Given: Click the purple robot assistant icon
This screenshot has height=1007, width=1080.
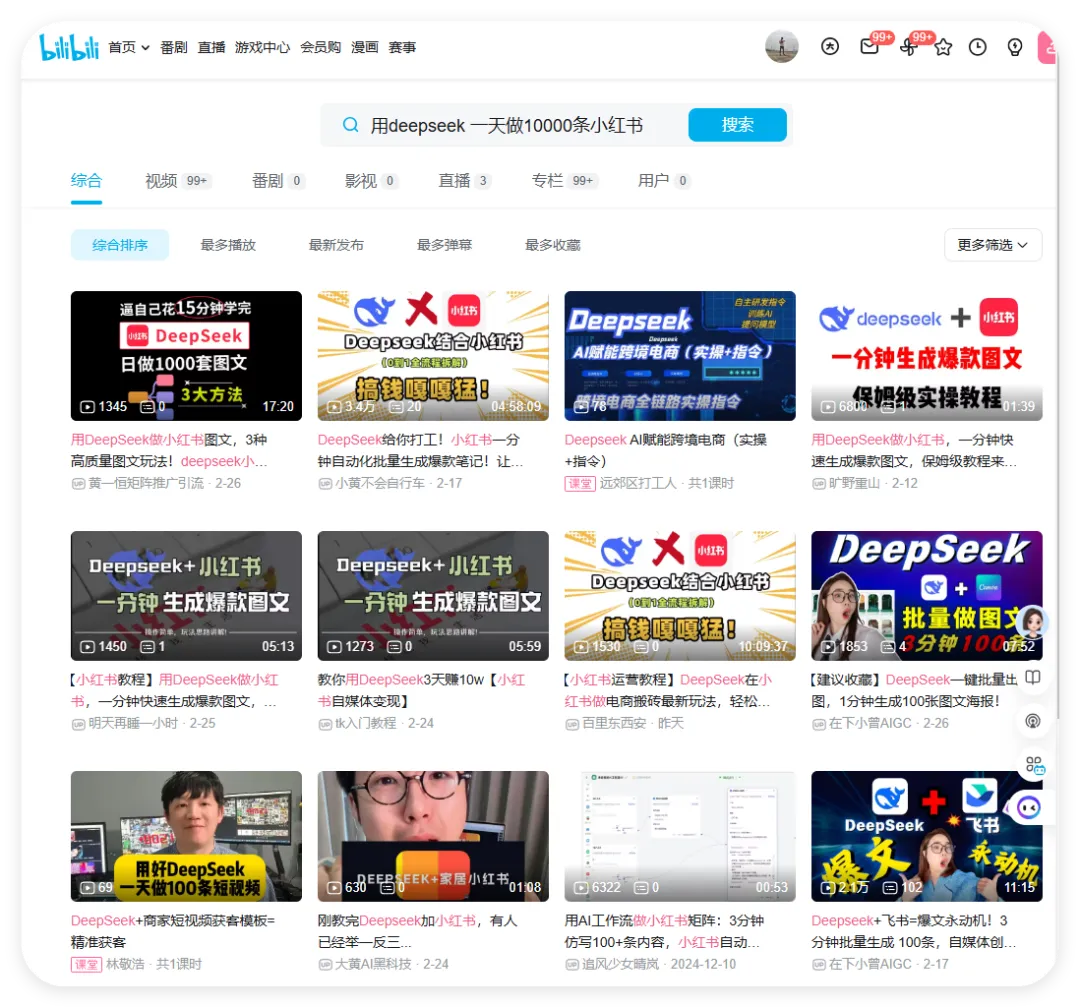Looking at the screenshot, I should click(x=1028, y=807).
